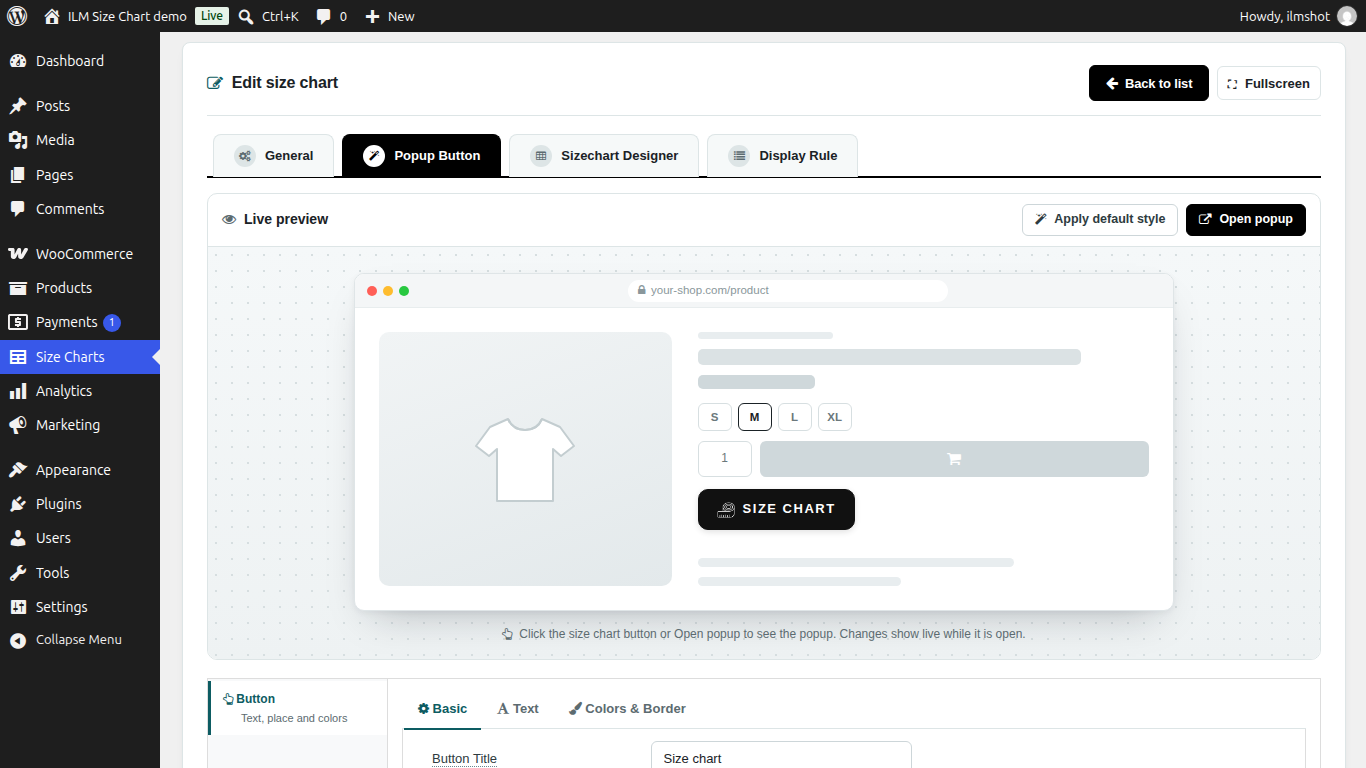Click the SIZE CHART preview button
This screenshot has width=1366, height=768.
click(776, 509)
